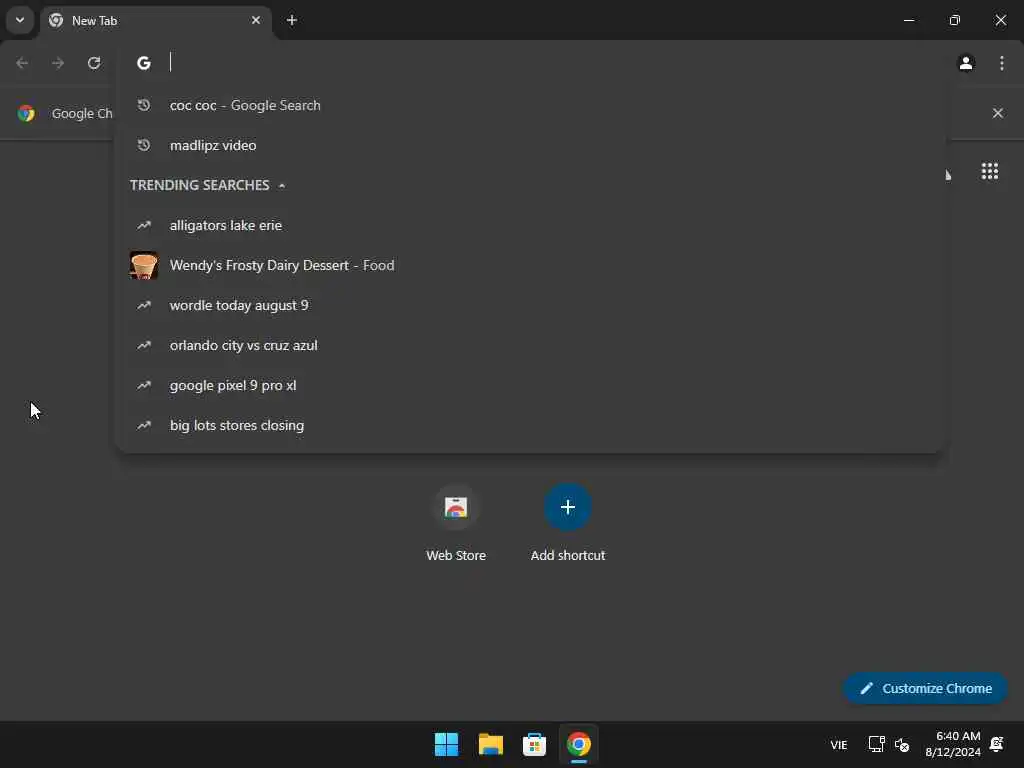Close the New Tab tab
Viewport: 1024px width, 768px height.
pyautogui.click(x=256, y=20)
